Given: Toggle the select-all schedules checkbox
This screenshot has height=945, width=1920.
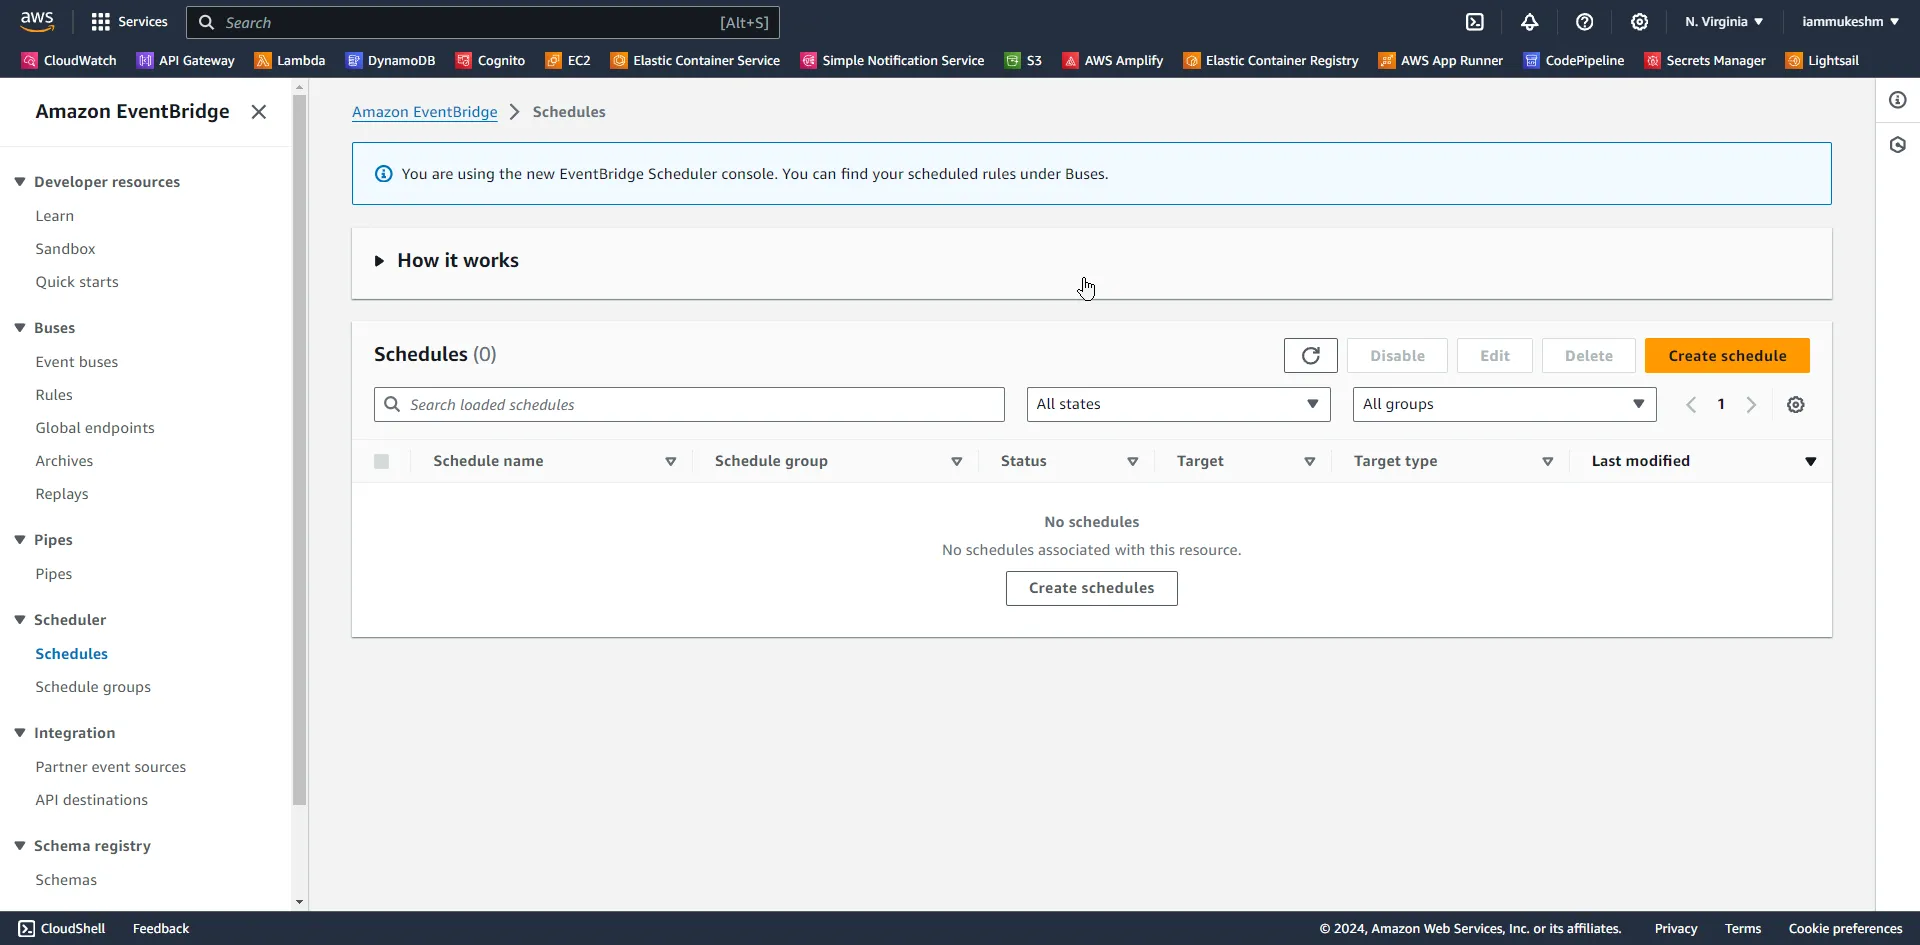Looking at the screenshot, I should click(x=381, y=461).
